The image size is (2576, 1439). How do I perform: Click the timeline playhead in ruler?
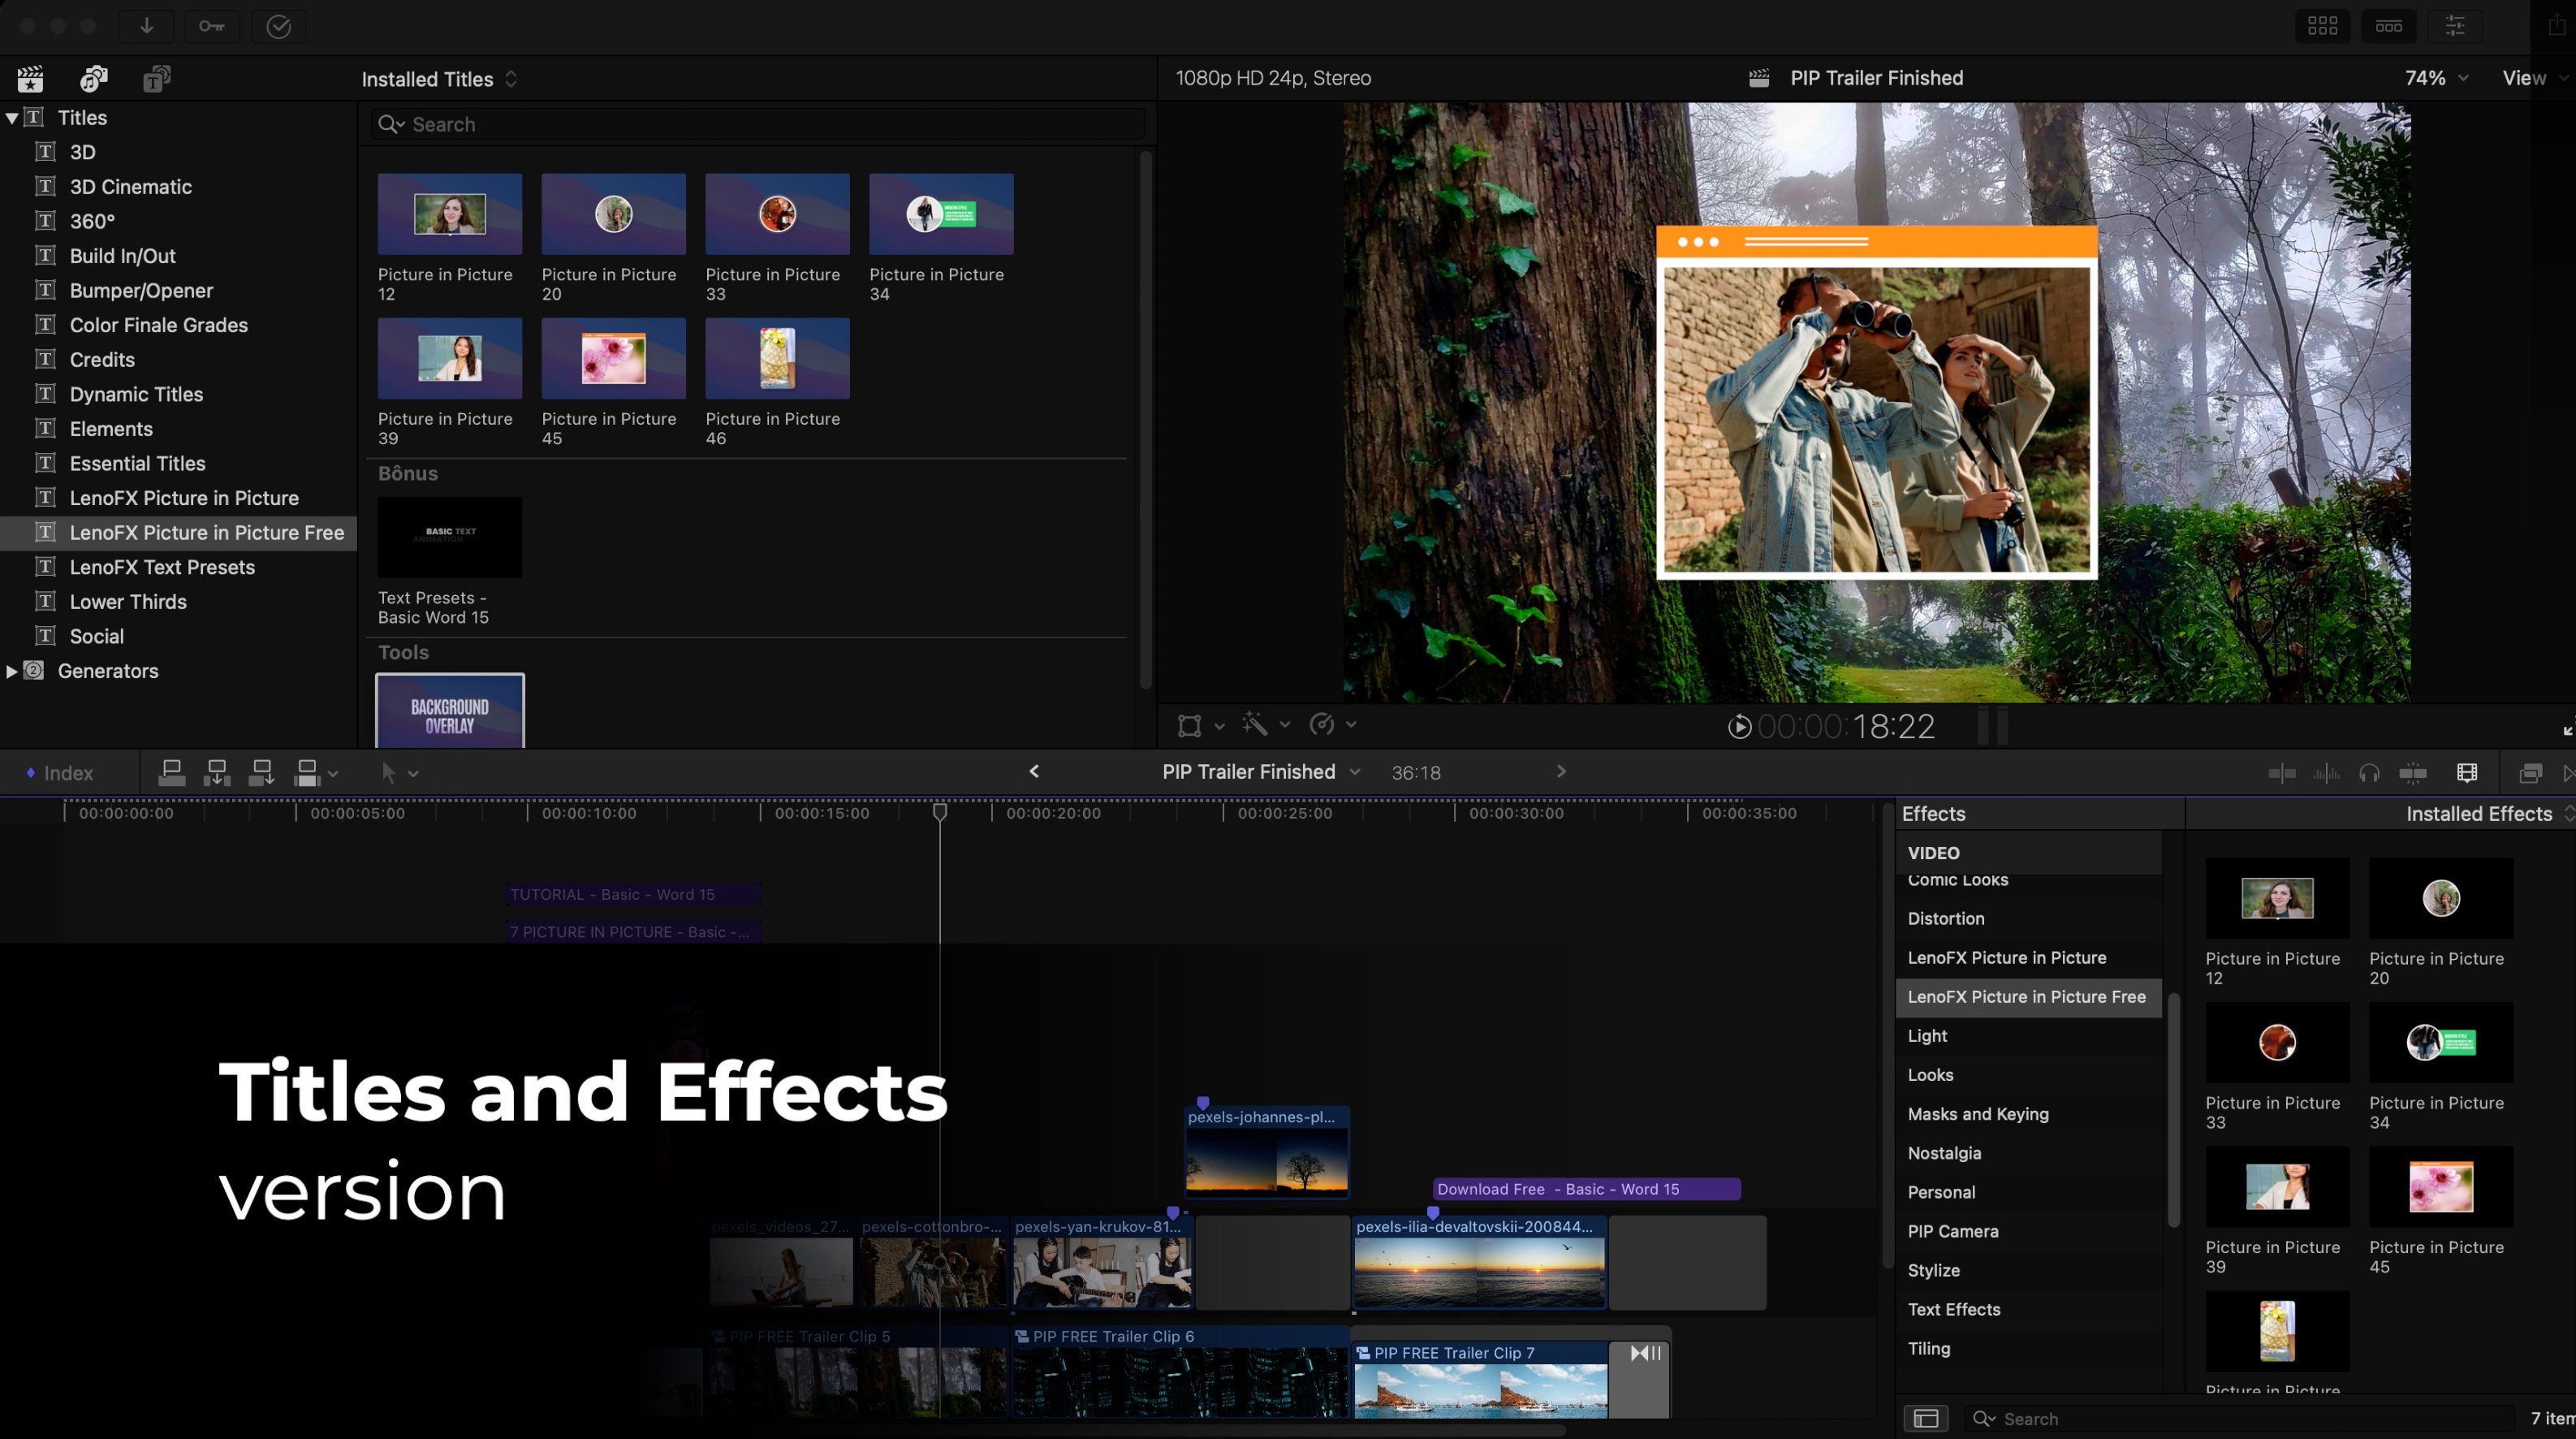(x=940, y=812)
